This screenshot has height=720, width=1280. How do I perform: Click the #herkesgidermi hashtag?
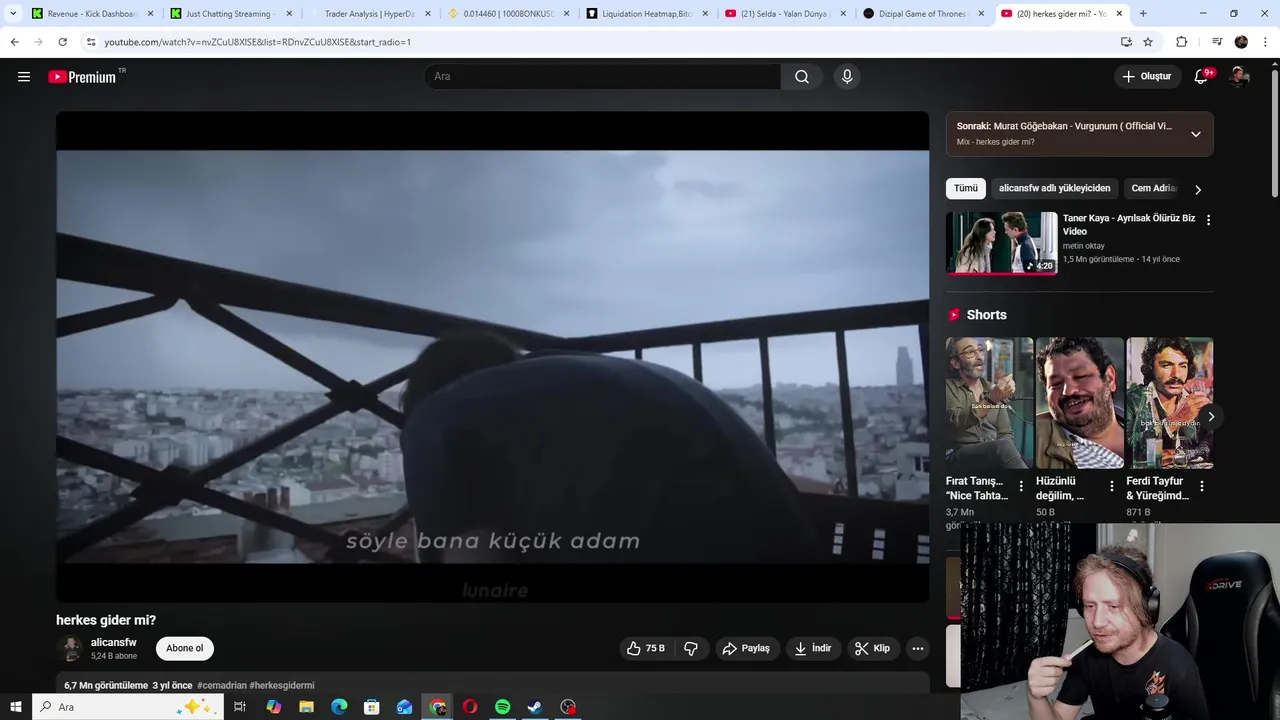[282, 685]
